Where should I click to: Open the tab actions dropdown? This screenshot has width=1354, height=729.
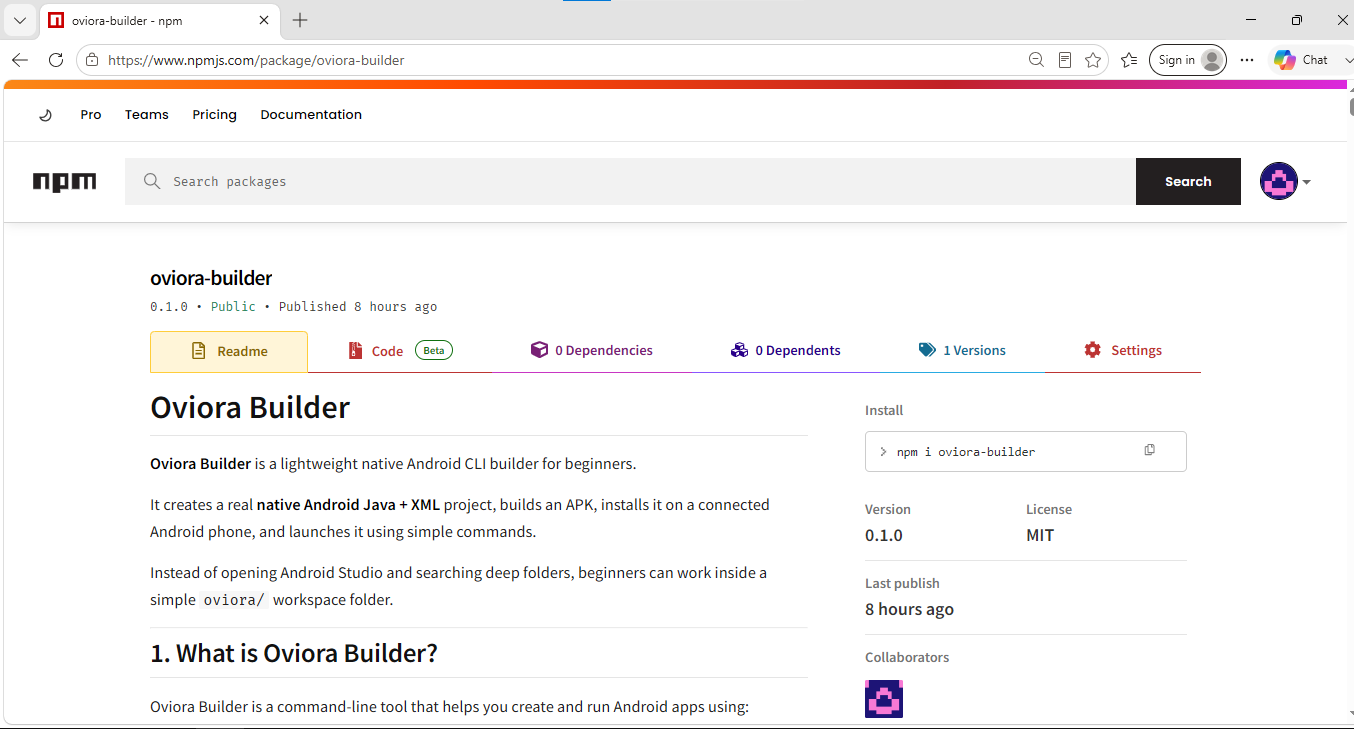(19, 20)
